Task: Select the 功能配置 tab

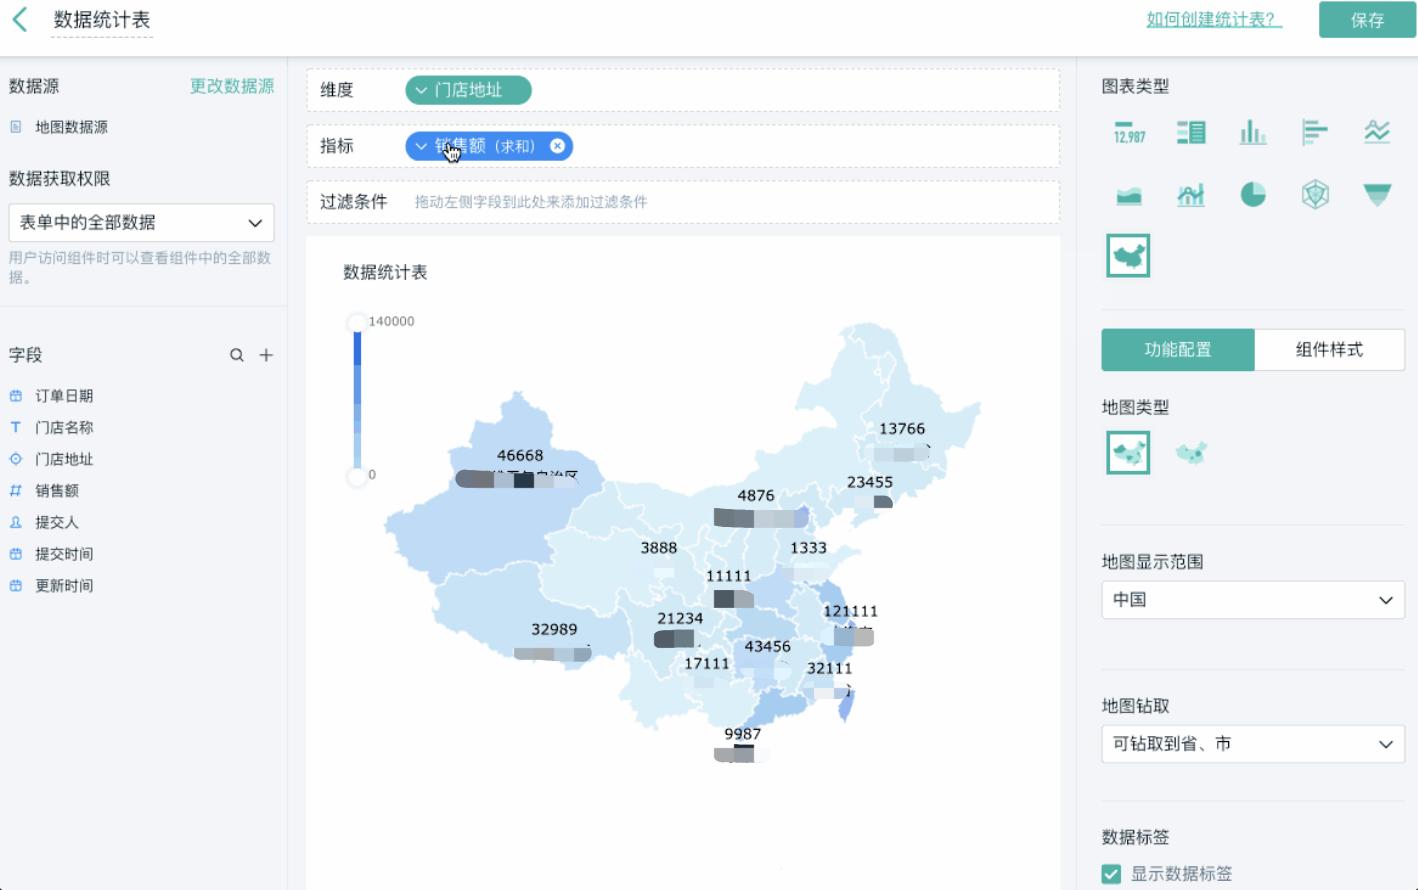Action: (1177, 350)
